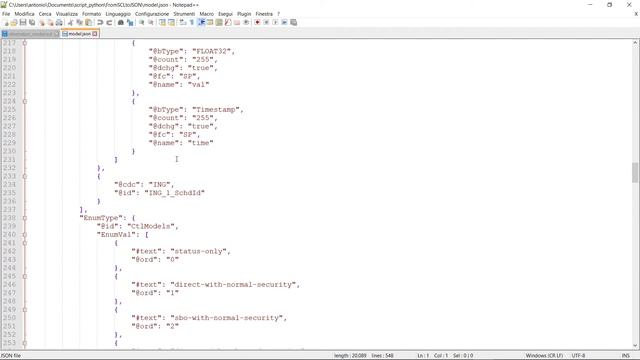Open the Modifica menu
Image resolution: width=640 pixels, height=360 pixels.
[24, 14]
